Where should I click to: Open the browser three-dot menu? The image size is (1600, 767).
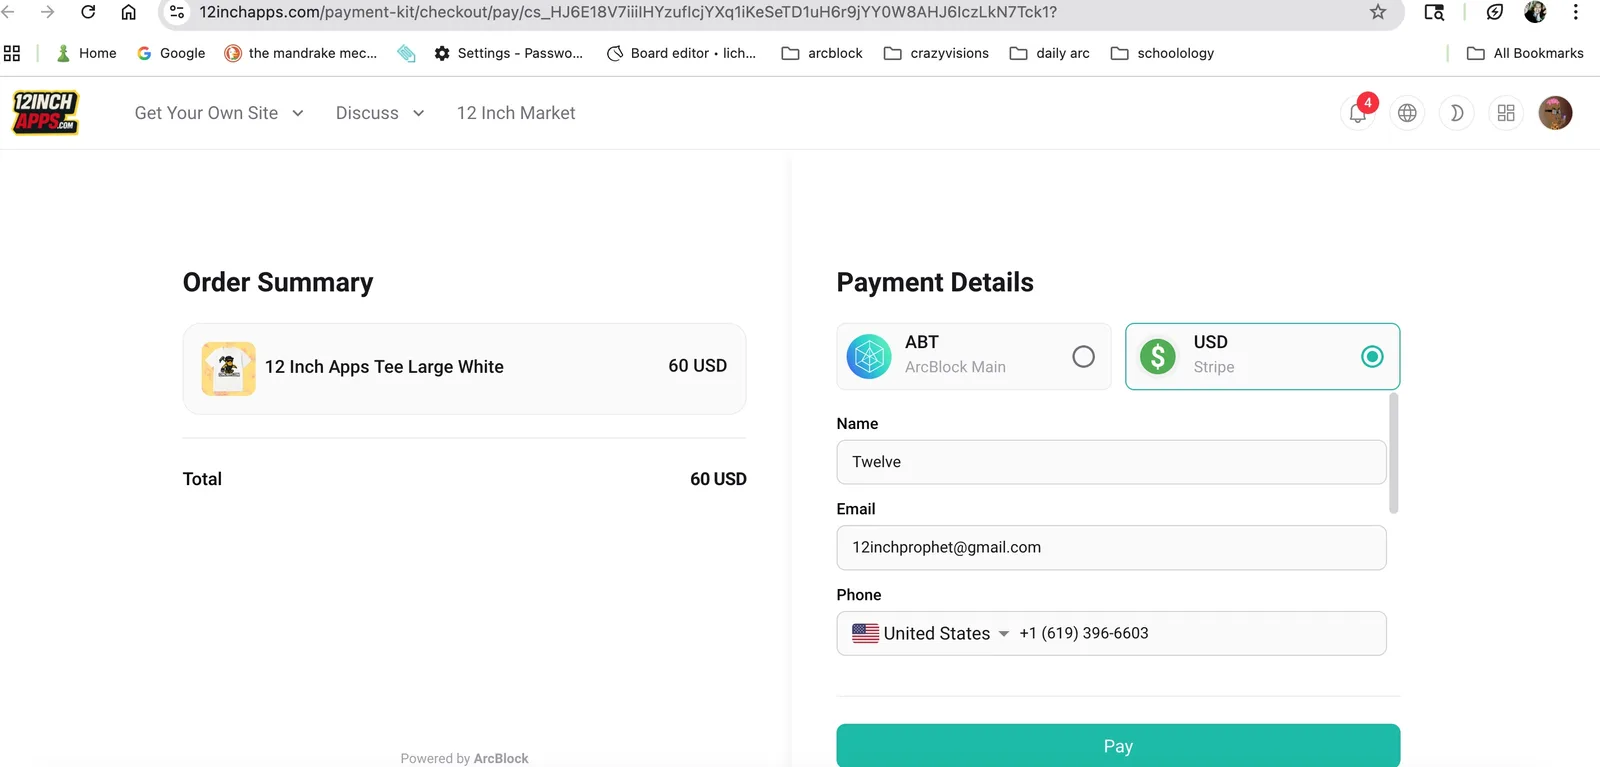[x=1575, y=12]
